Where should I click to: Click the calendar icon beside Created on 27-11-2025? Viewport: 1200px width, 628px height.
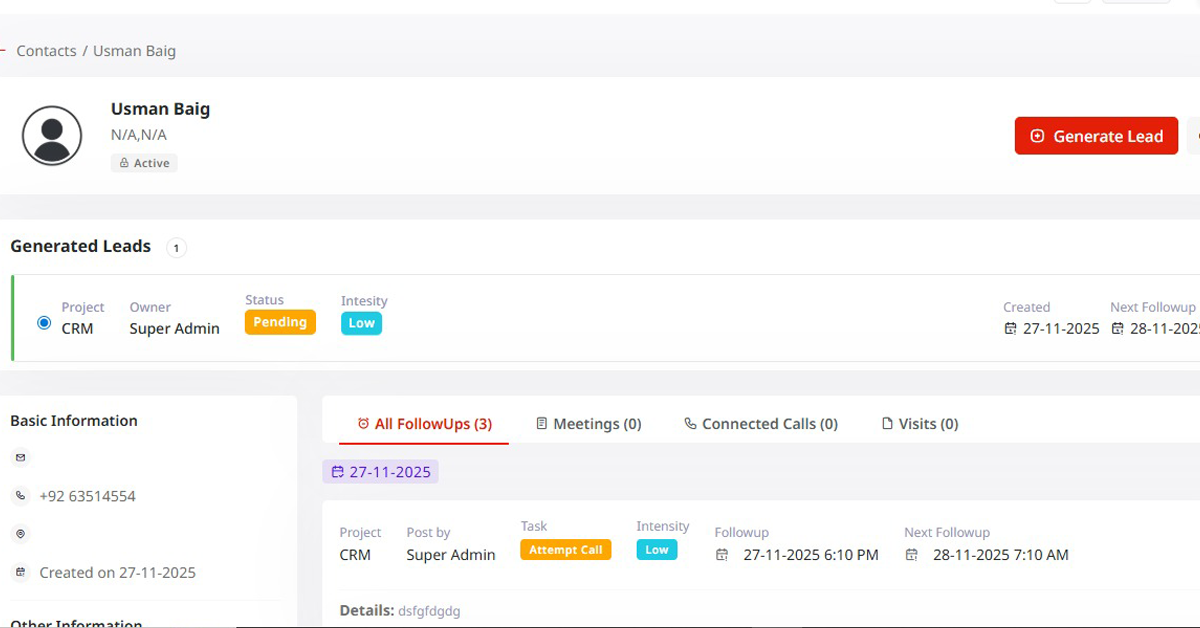tap(20, 572)
